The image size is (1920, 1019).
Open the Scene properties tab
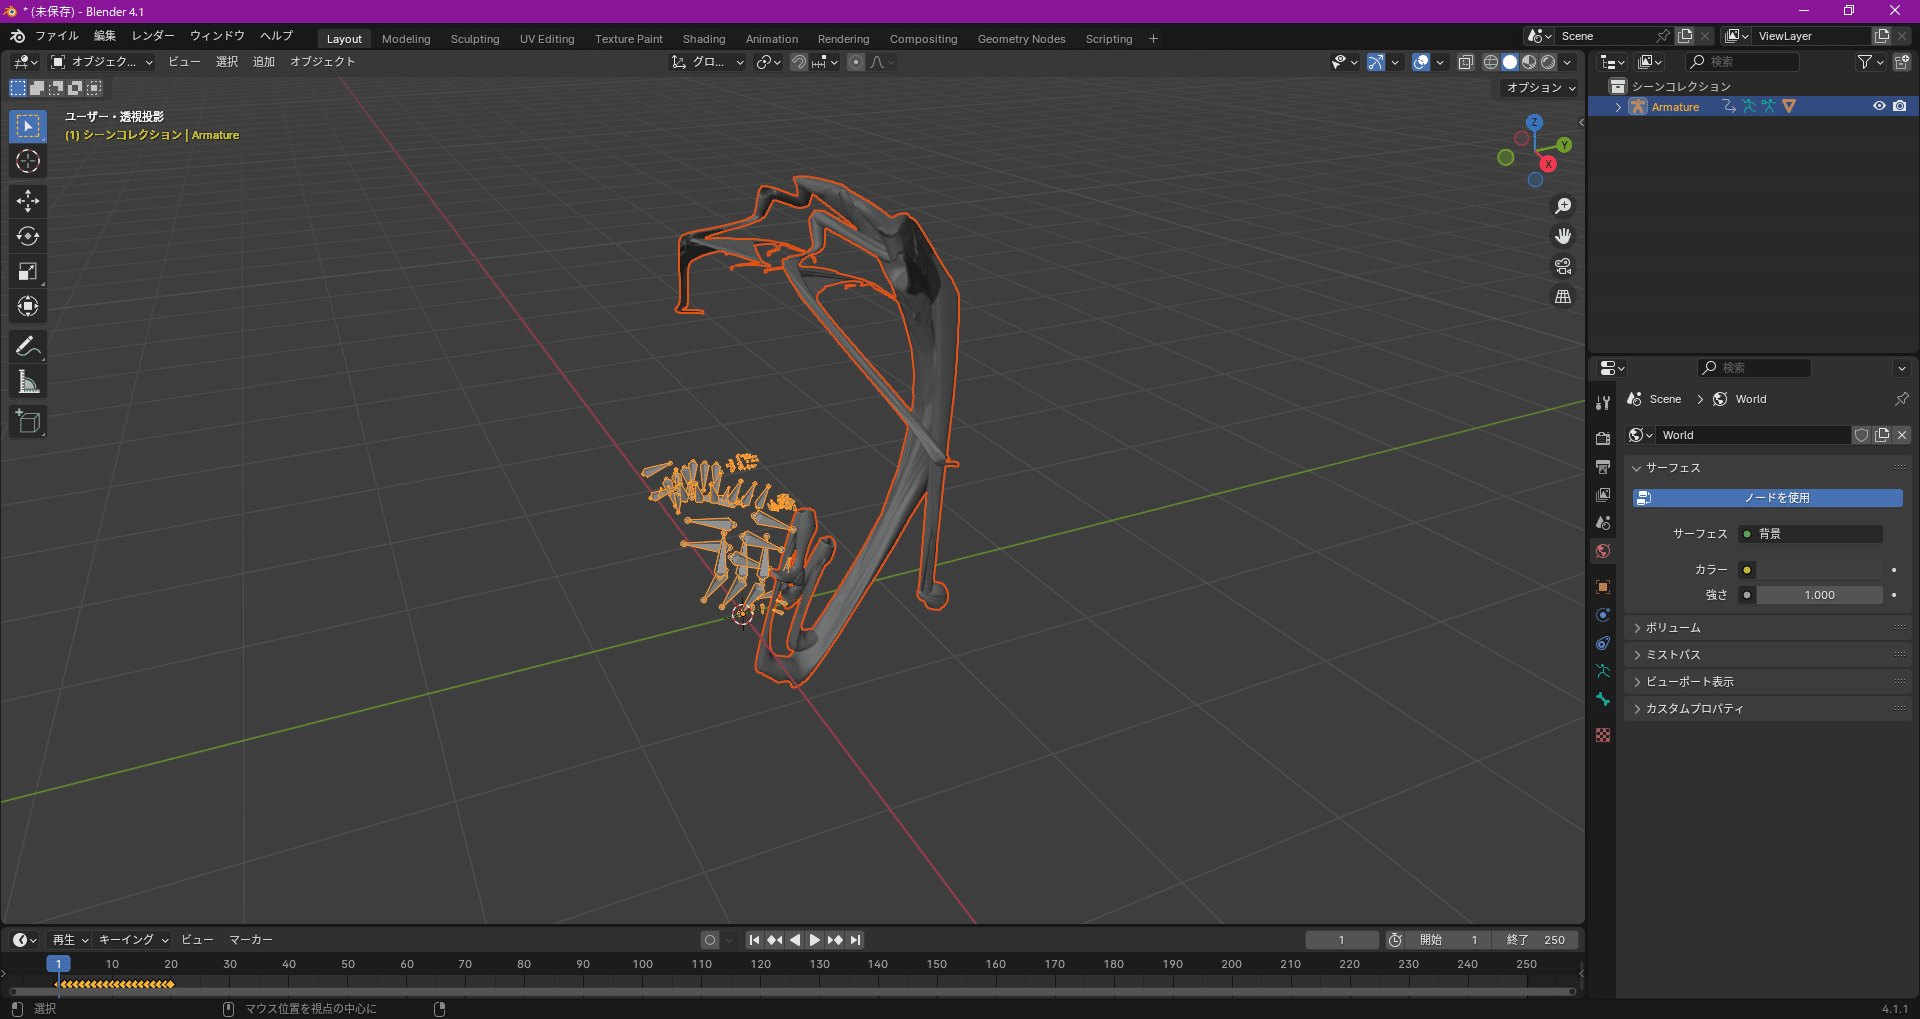click(1603, 522)
